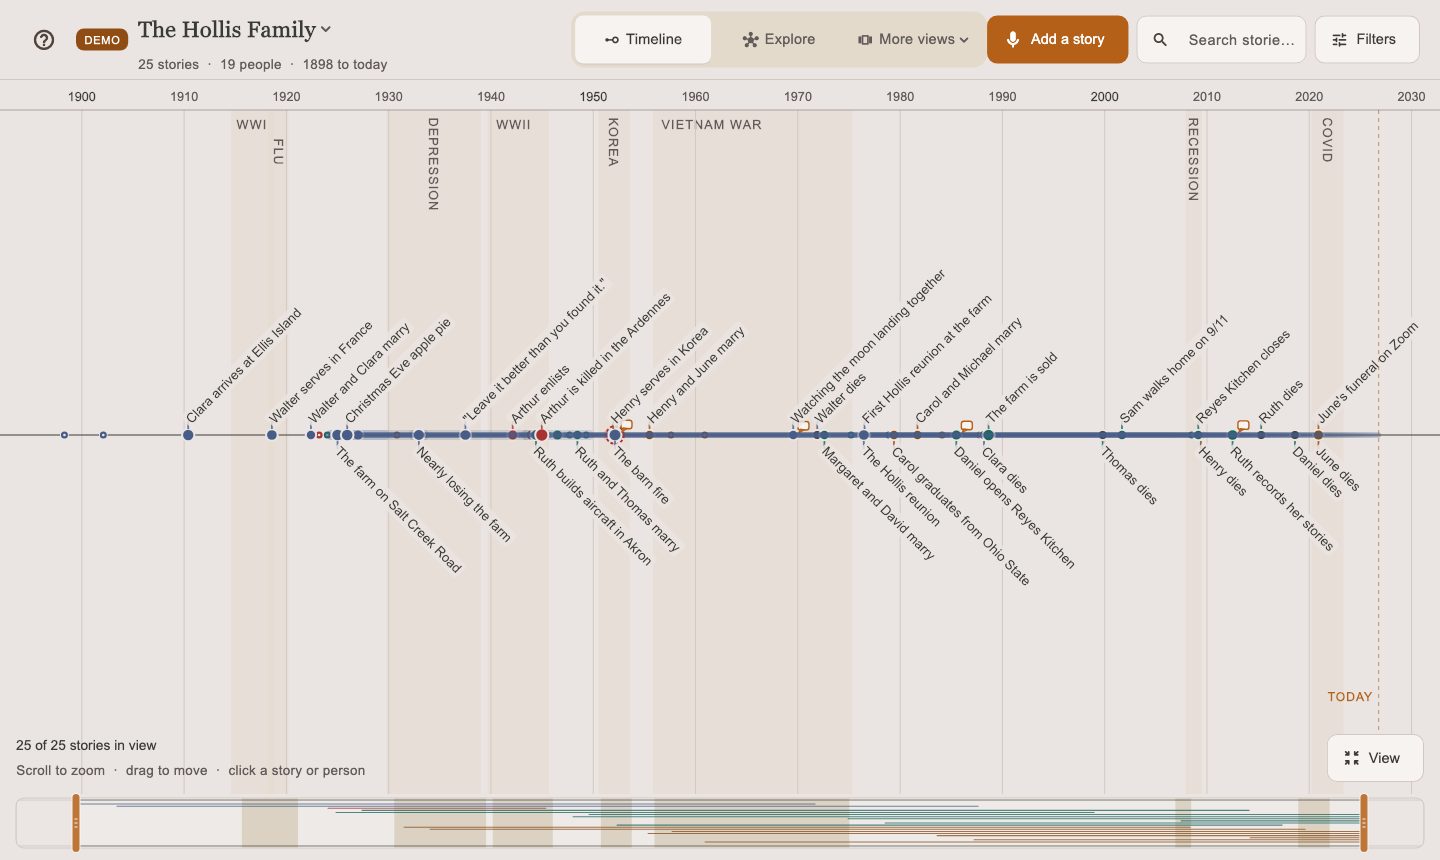The height and width of the screenshot is (860, 1440).
Task: Click the comment icon above Henry serves in Korea
Action: [627, 425]
